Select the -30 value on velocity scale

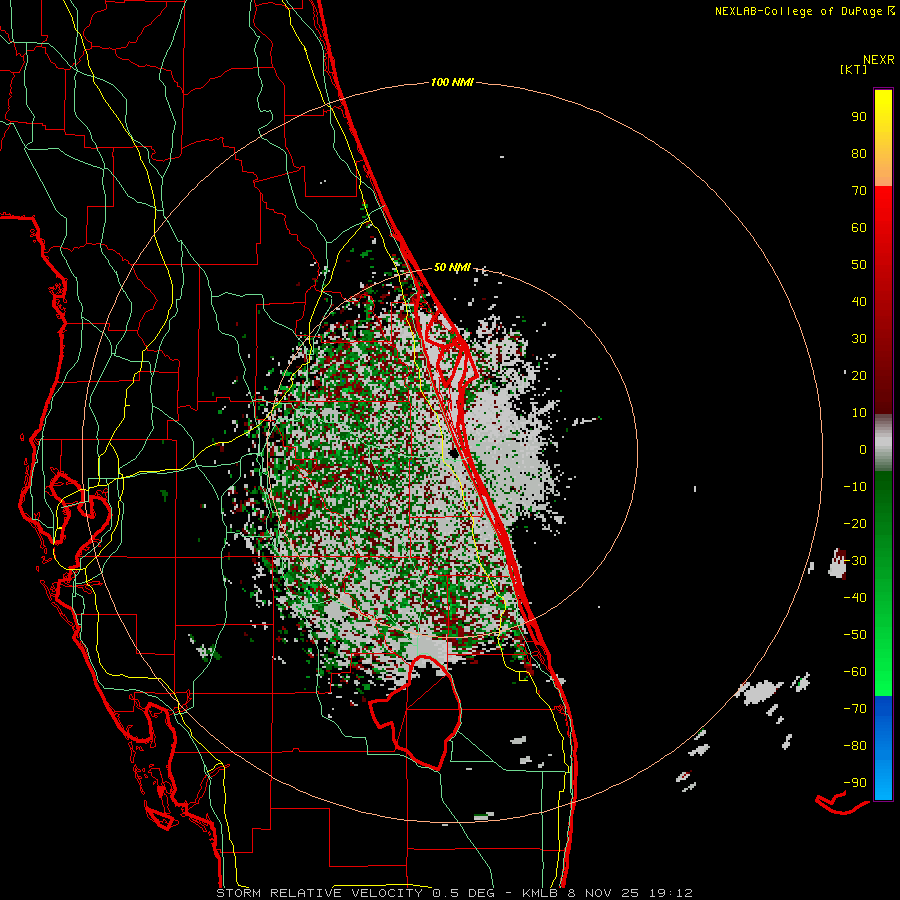coord(855,561)
